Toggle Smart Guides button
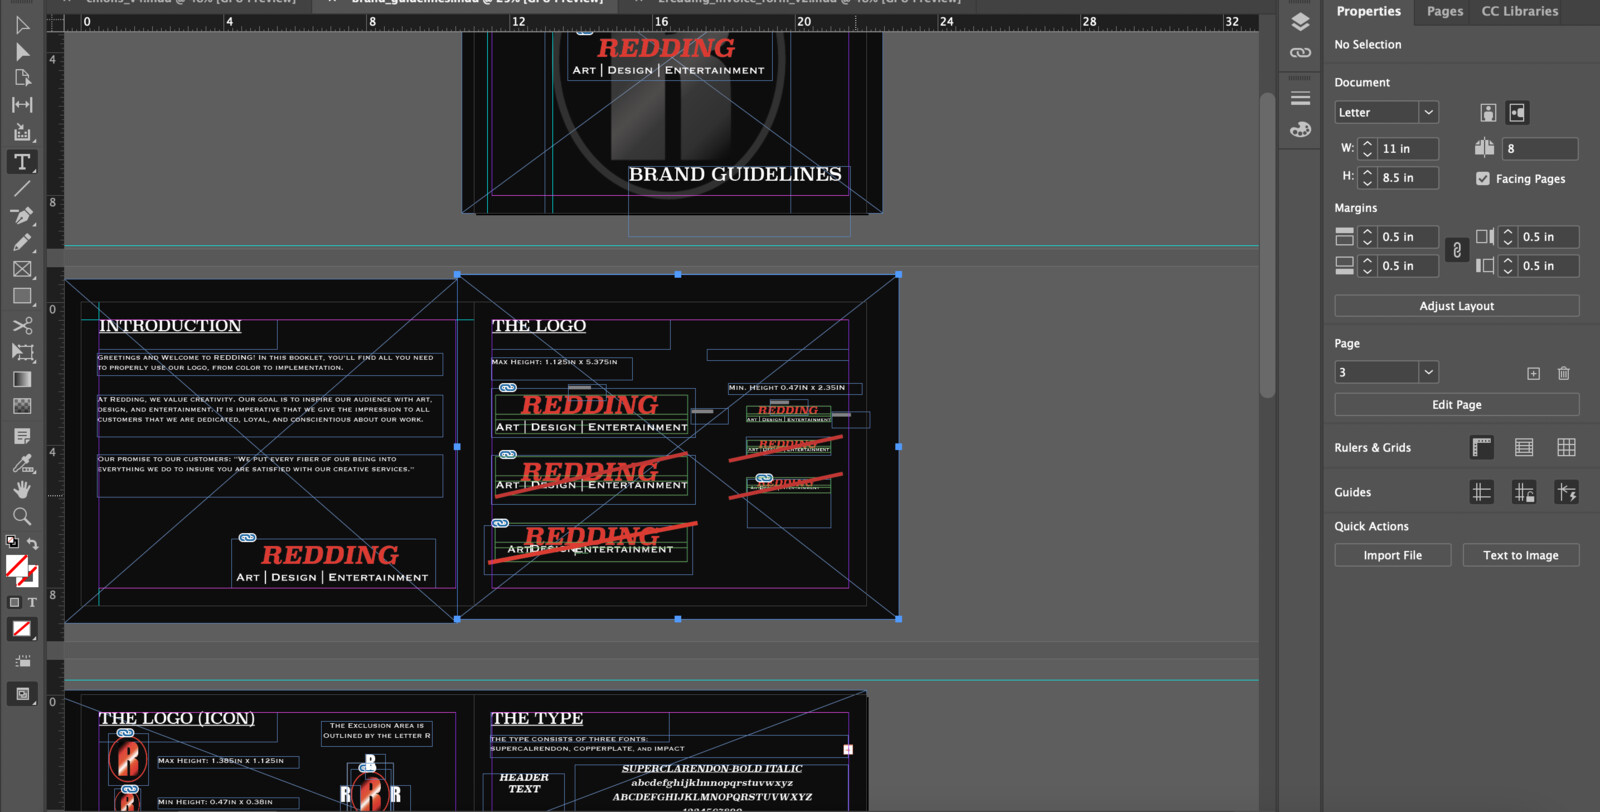1600x812 pixels. 1566,492
